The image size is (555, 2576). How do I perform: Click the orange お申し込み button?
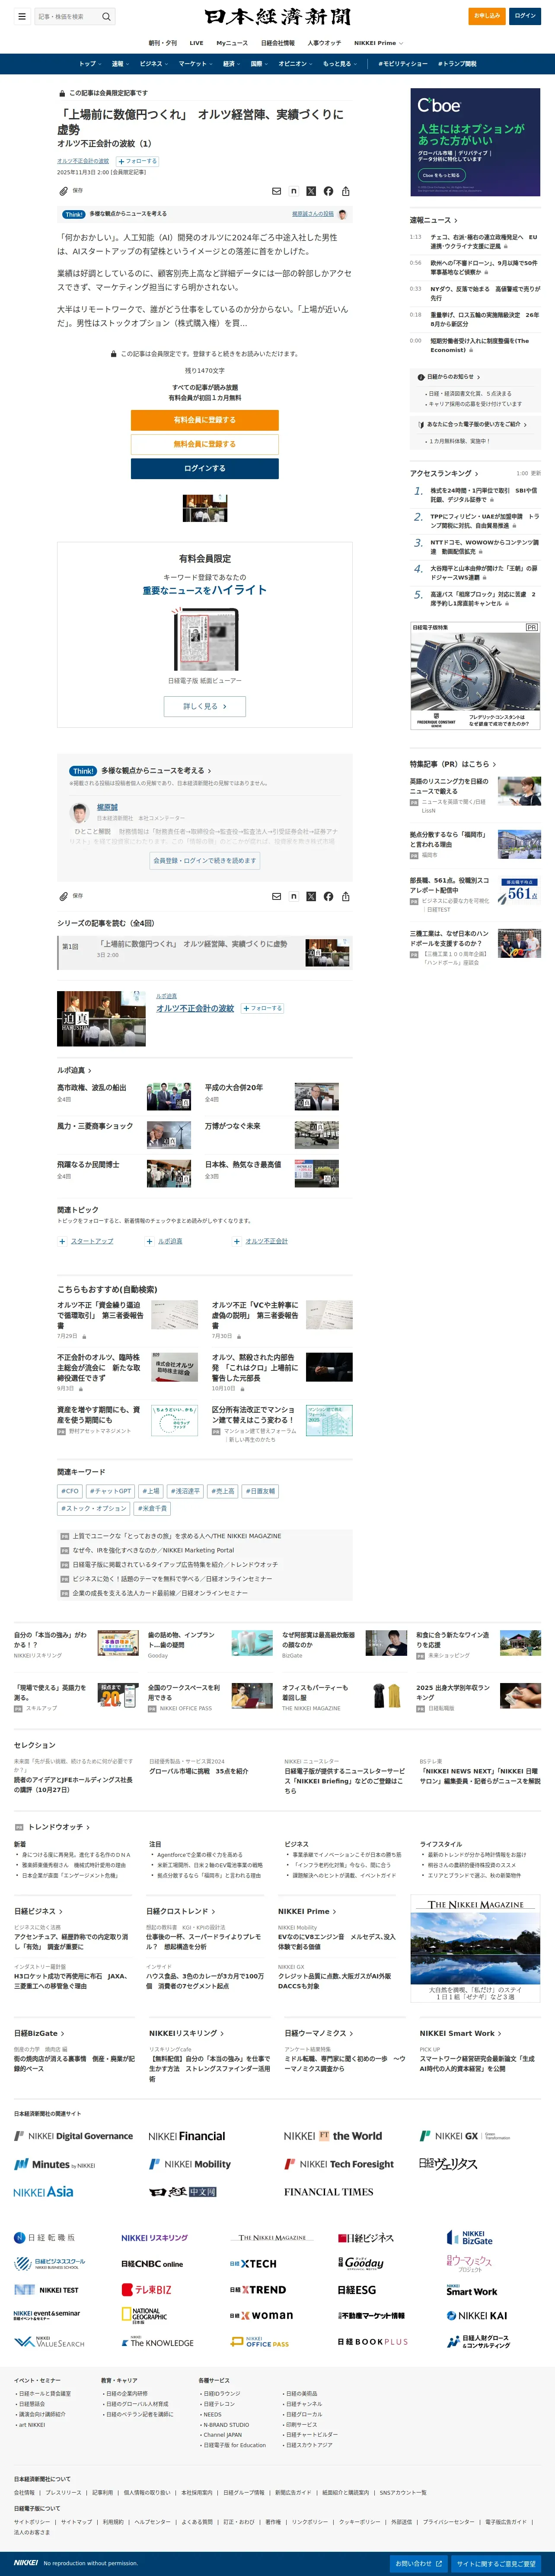tap(487, 16)
